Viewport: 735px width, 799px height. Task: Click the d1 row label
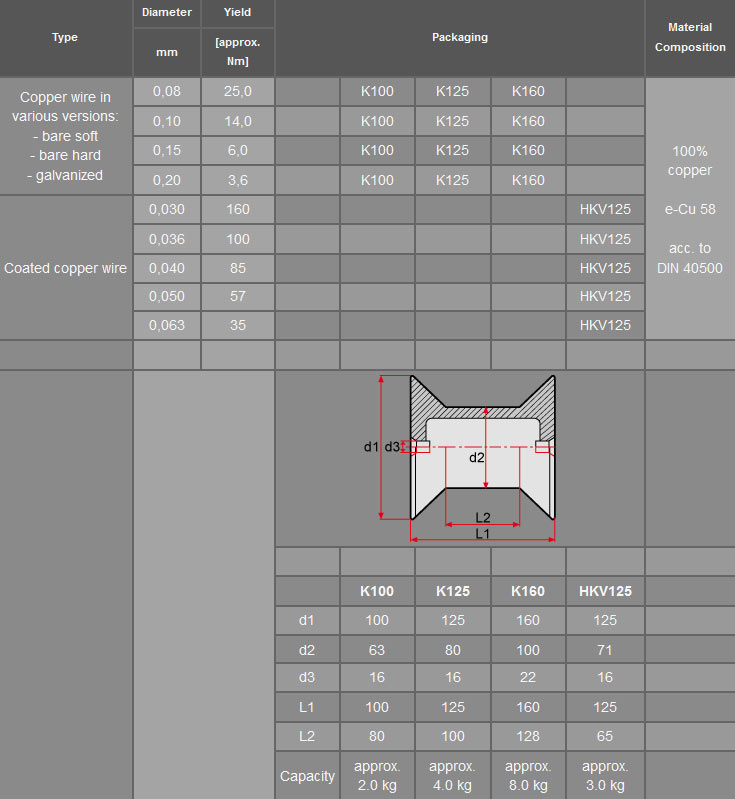coord(307,621)
